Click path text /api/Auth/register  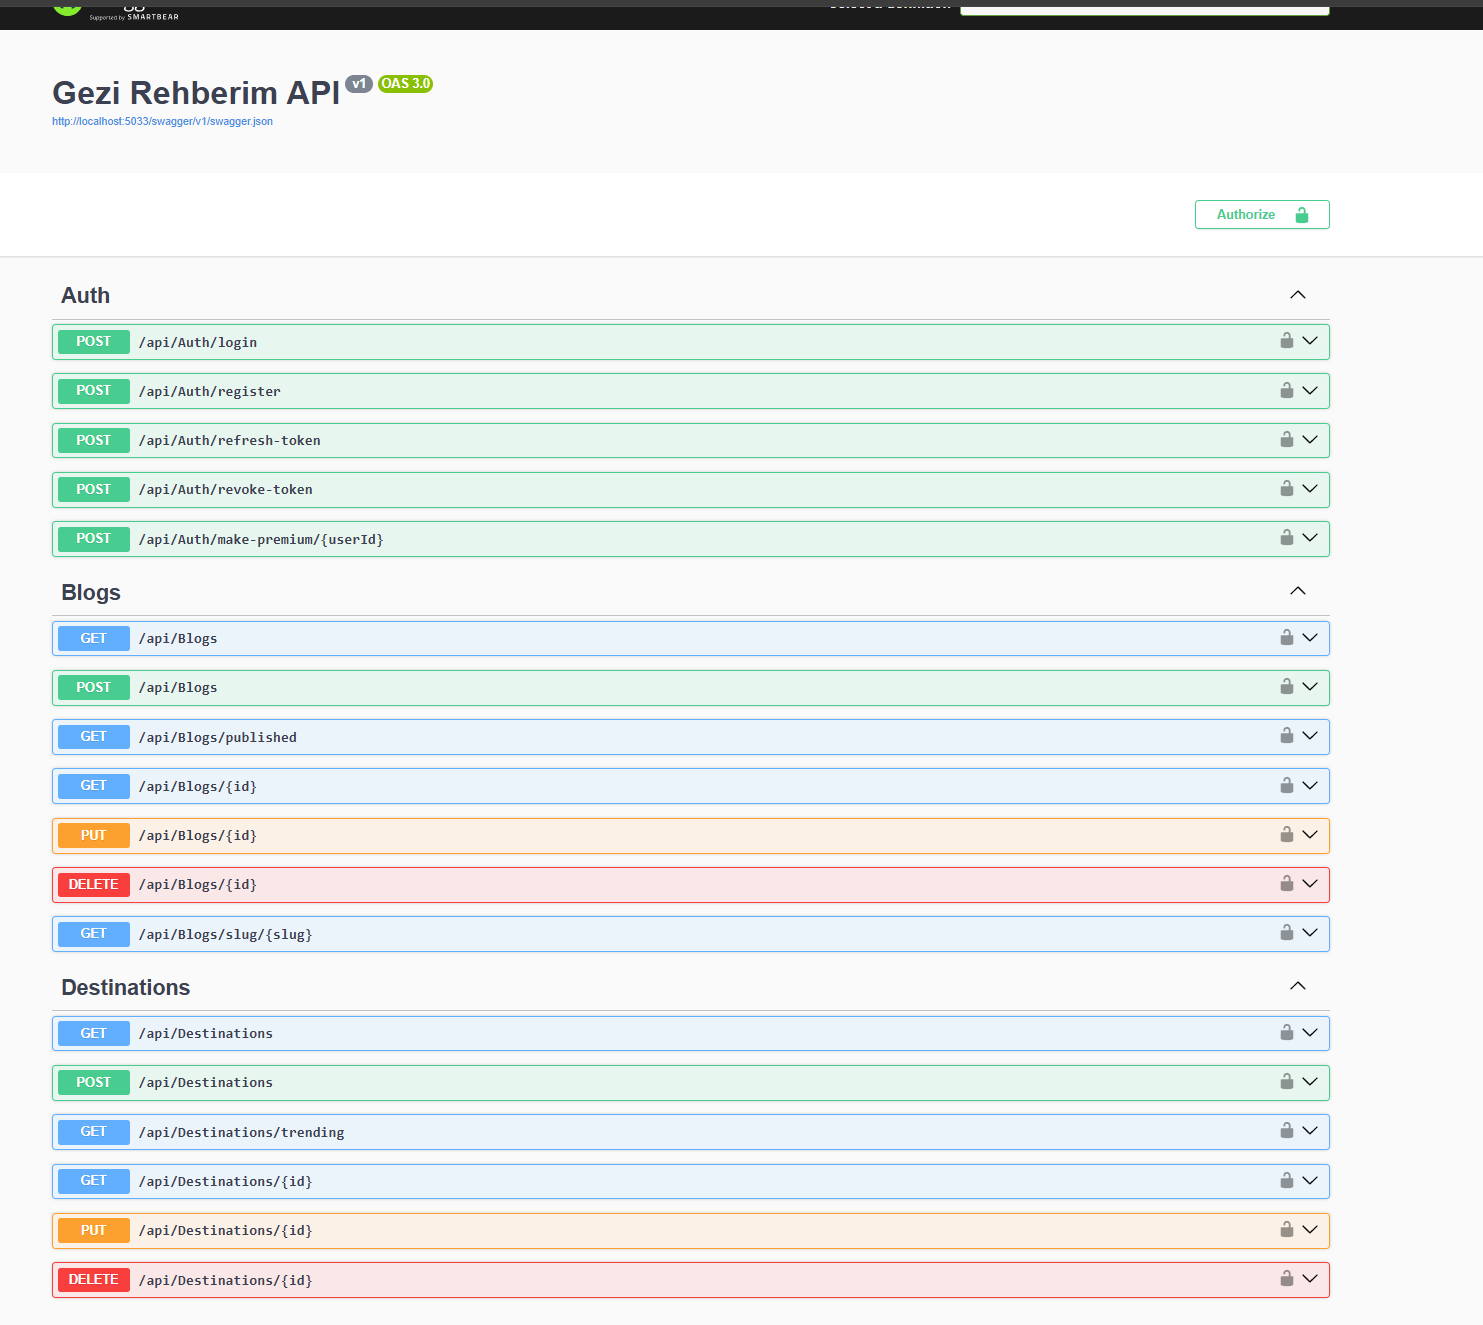click(210, 391)
